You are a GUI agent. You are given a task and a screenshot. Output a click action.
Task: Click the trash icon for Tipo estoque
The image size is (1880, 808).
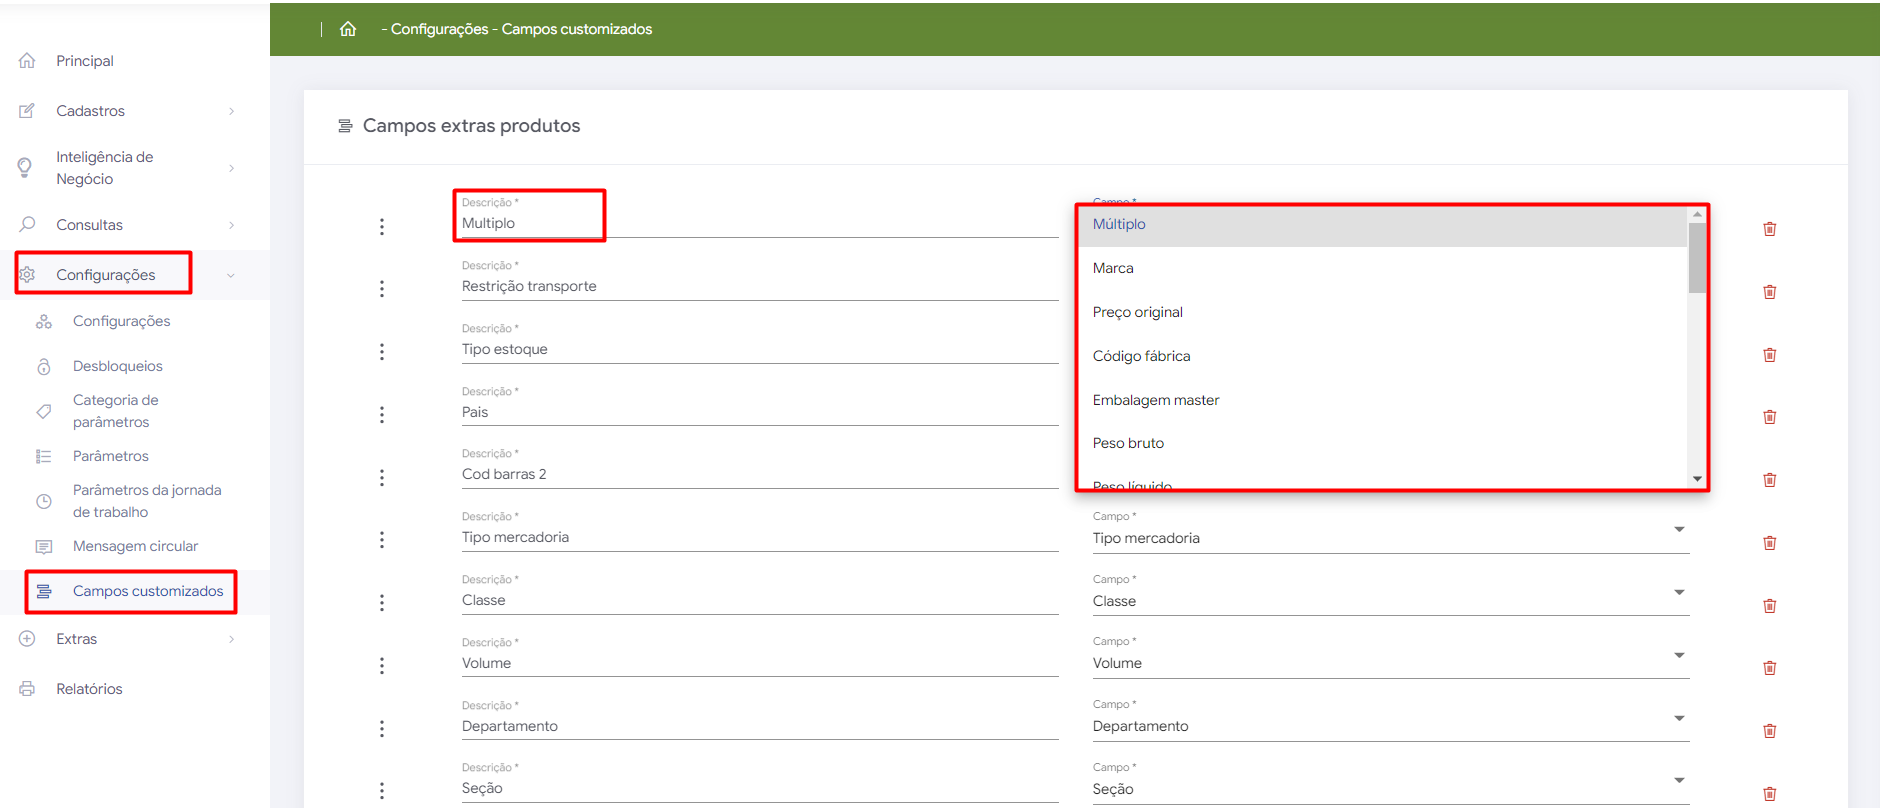1769,355
